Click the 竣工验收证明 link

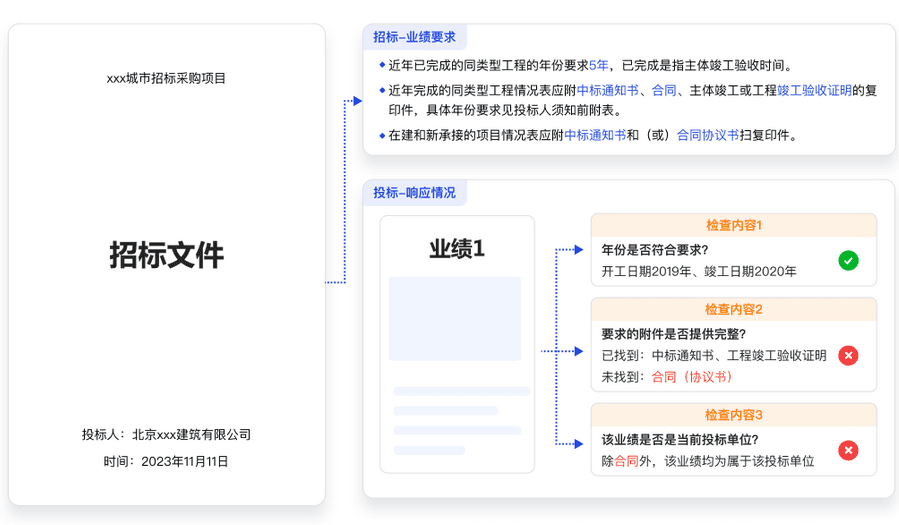point(815,91)
